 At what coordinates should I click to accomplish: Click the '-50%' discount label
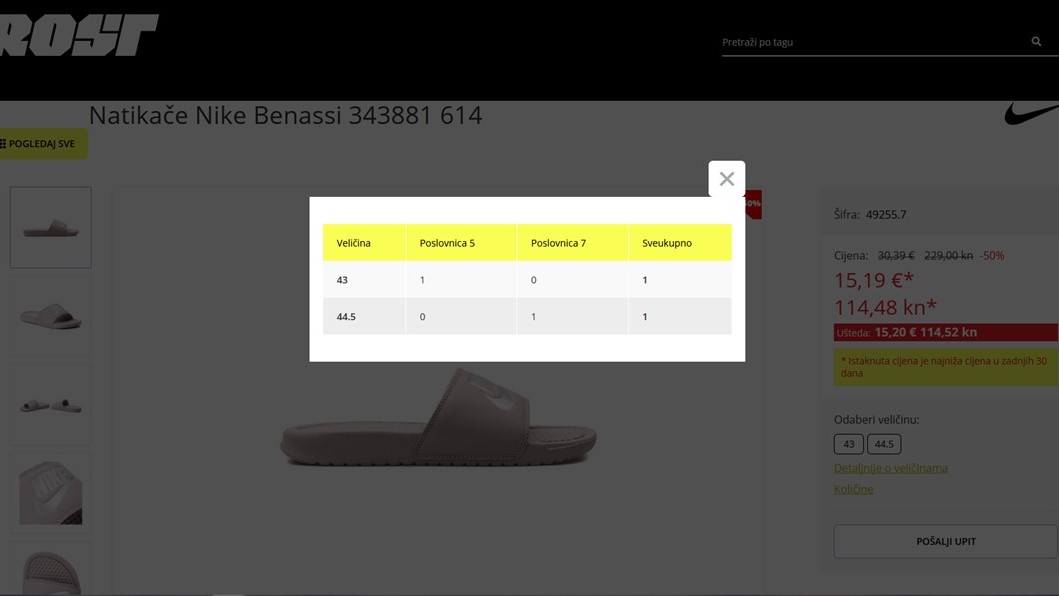tap(992, 255)
